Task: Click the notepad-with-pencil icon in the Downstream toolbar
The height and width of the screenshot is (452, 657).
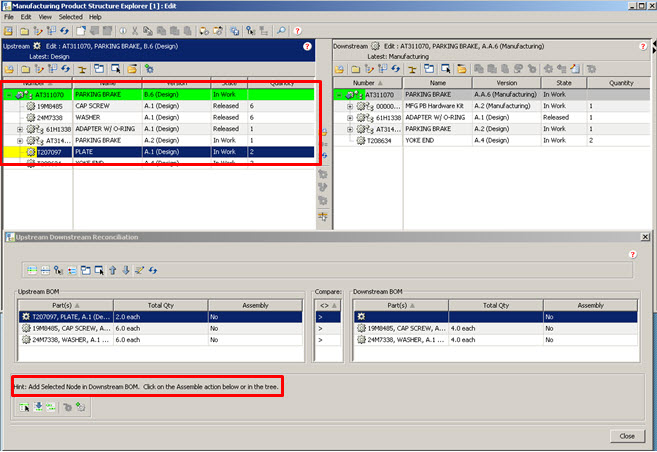Action: 575,69
